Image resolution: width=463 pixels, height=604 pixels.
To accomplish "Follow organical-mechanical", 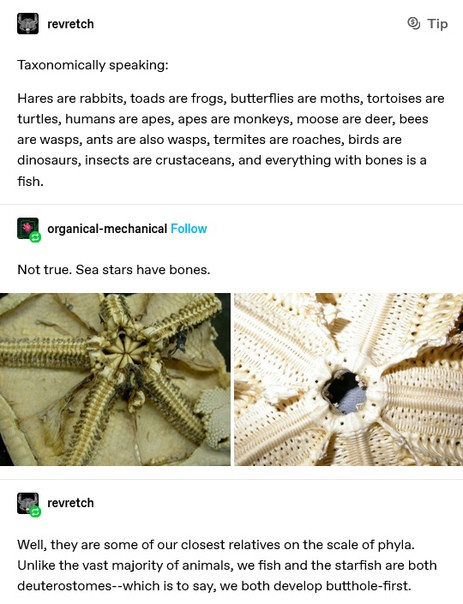I will tap(189, 229).
